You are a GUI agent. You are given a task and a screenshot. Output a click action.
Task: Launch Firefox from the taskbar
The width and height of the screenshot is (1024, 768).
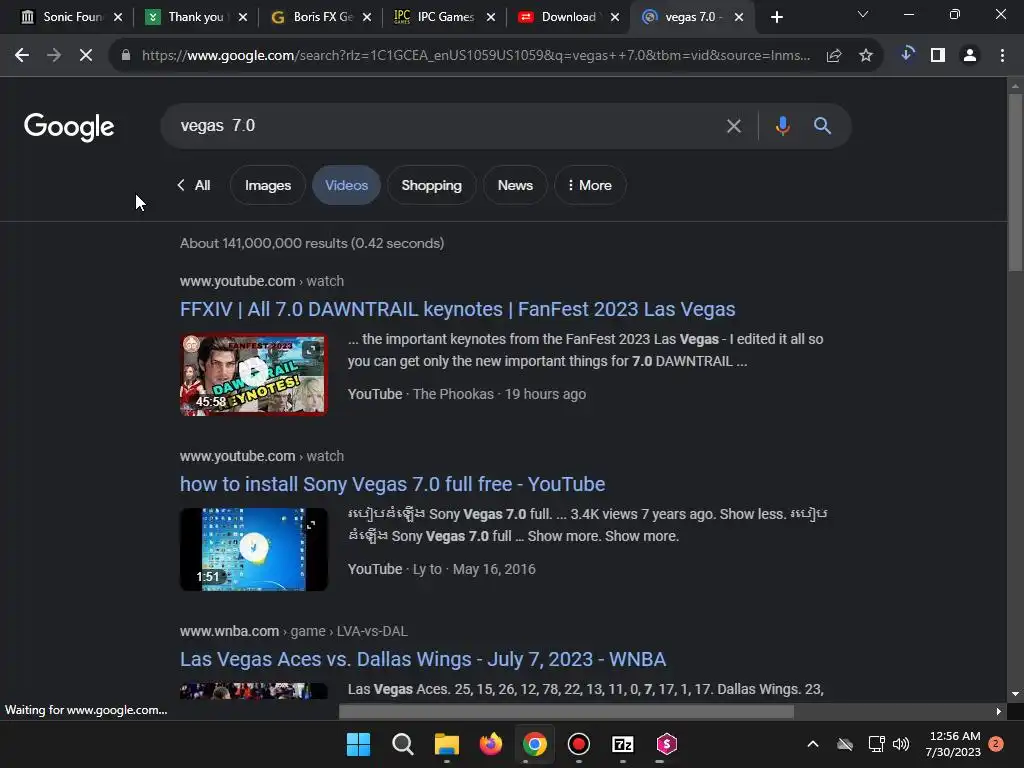[490, 744]
